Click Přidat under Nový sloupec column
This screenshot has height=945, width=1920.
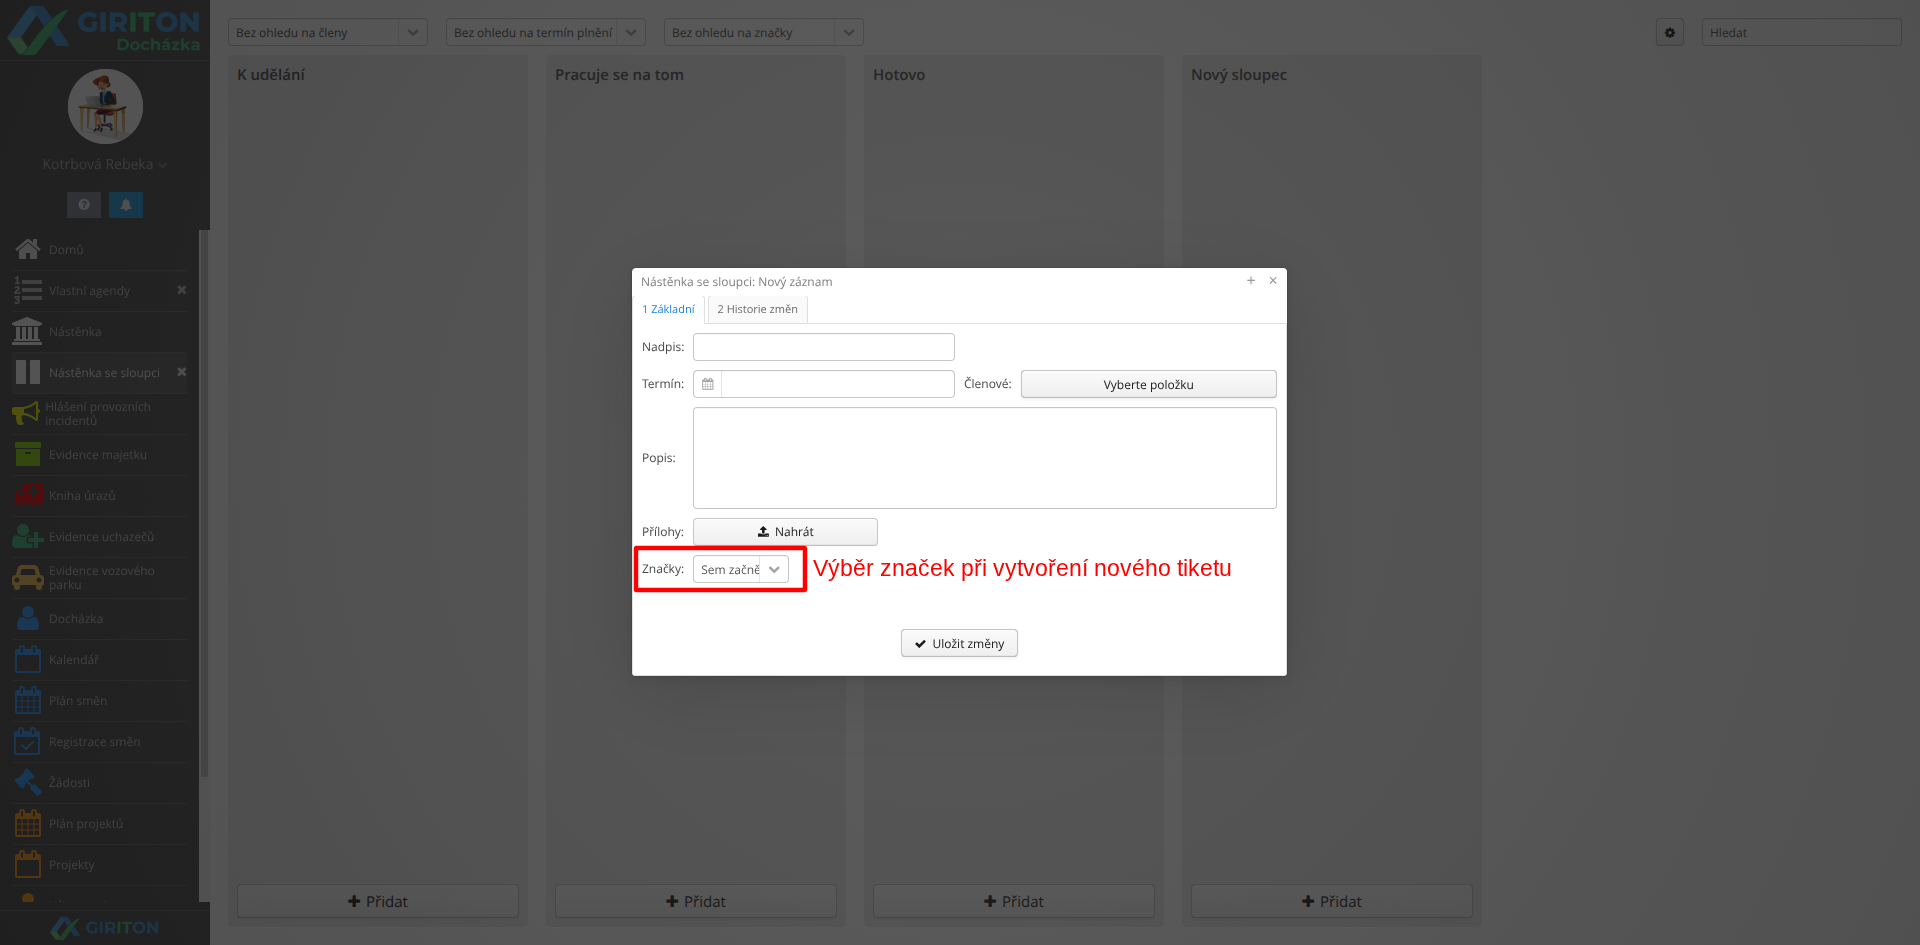pyautogui.click(x=1332, y=901)
